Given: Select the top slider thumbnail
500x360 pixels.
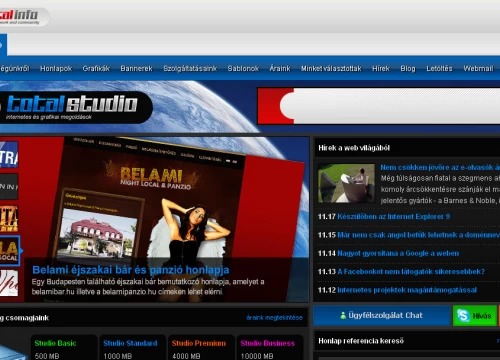Looking at the screenshot, I should click(9, 155).
